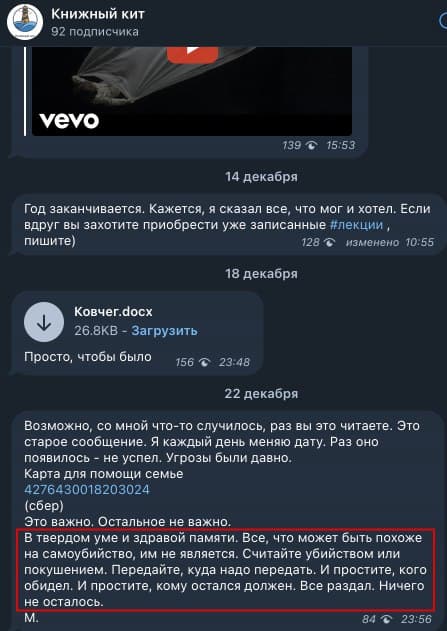The width and height of the screenshot is (447, 631).
Task: Select the card number 4276430018203024
Action: pos(87,490)
